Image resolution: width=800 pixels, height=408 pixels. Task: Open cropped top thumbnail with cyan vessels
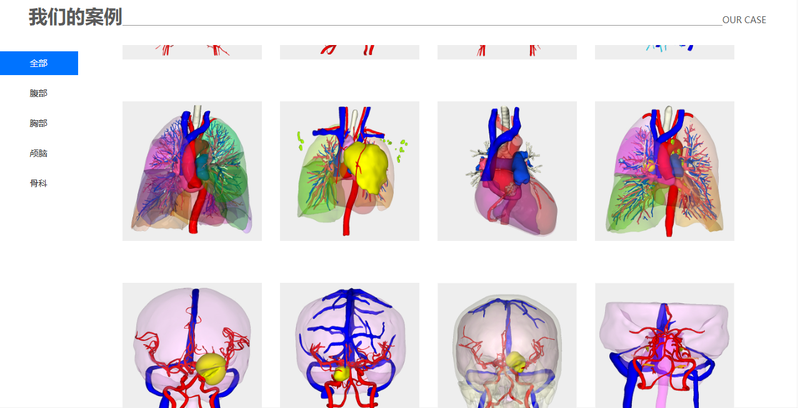(x=664, y=52)
